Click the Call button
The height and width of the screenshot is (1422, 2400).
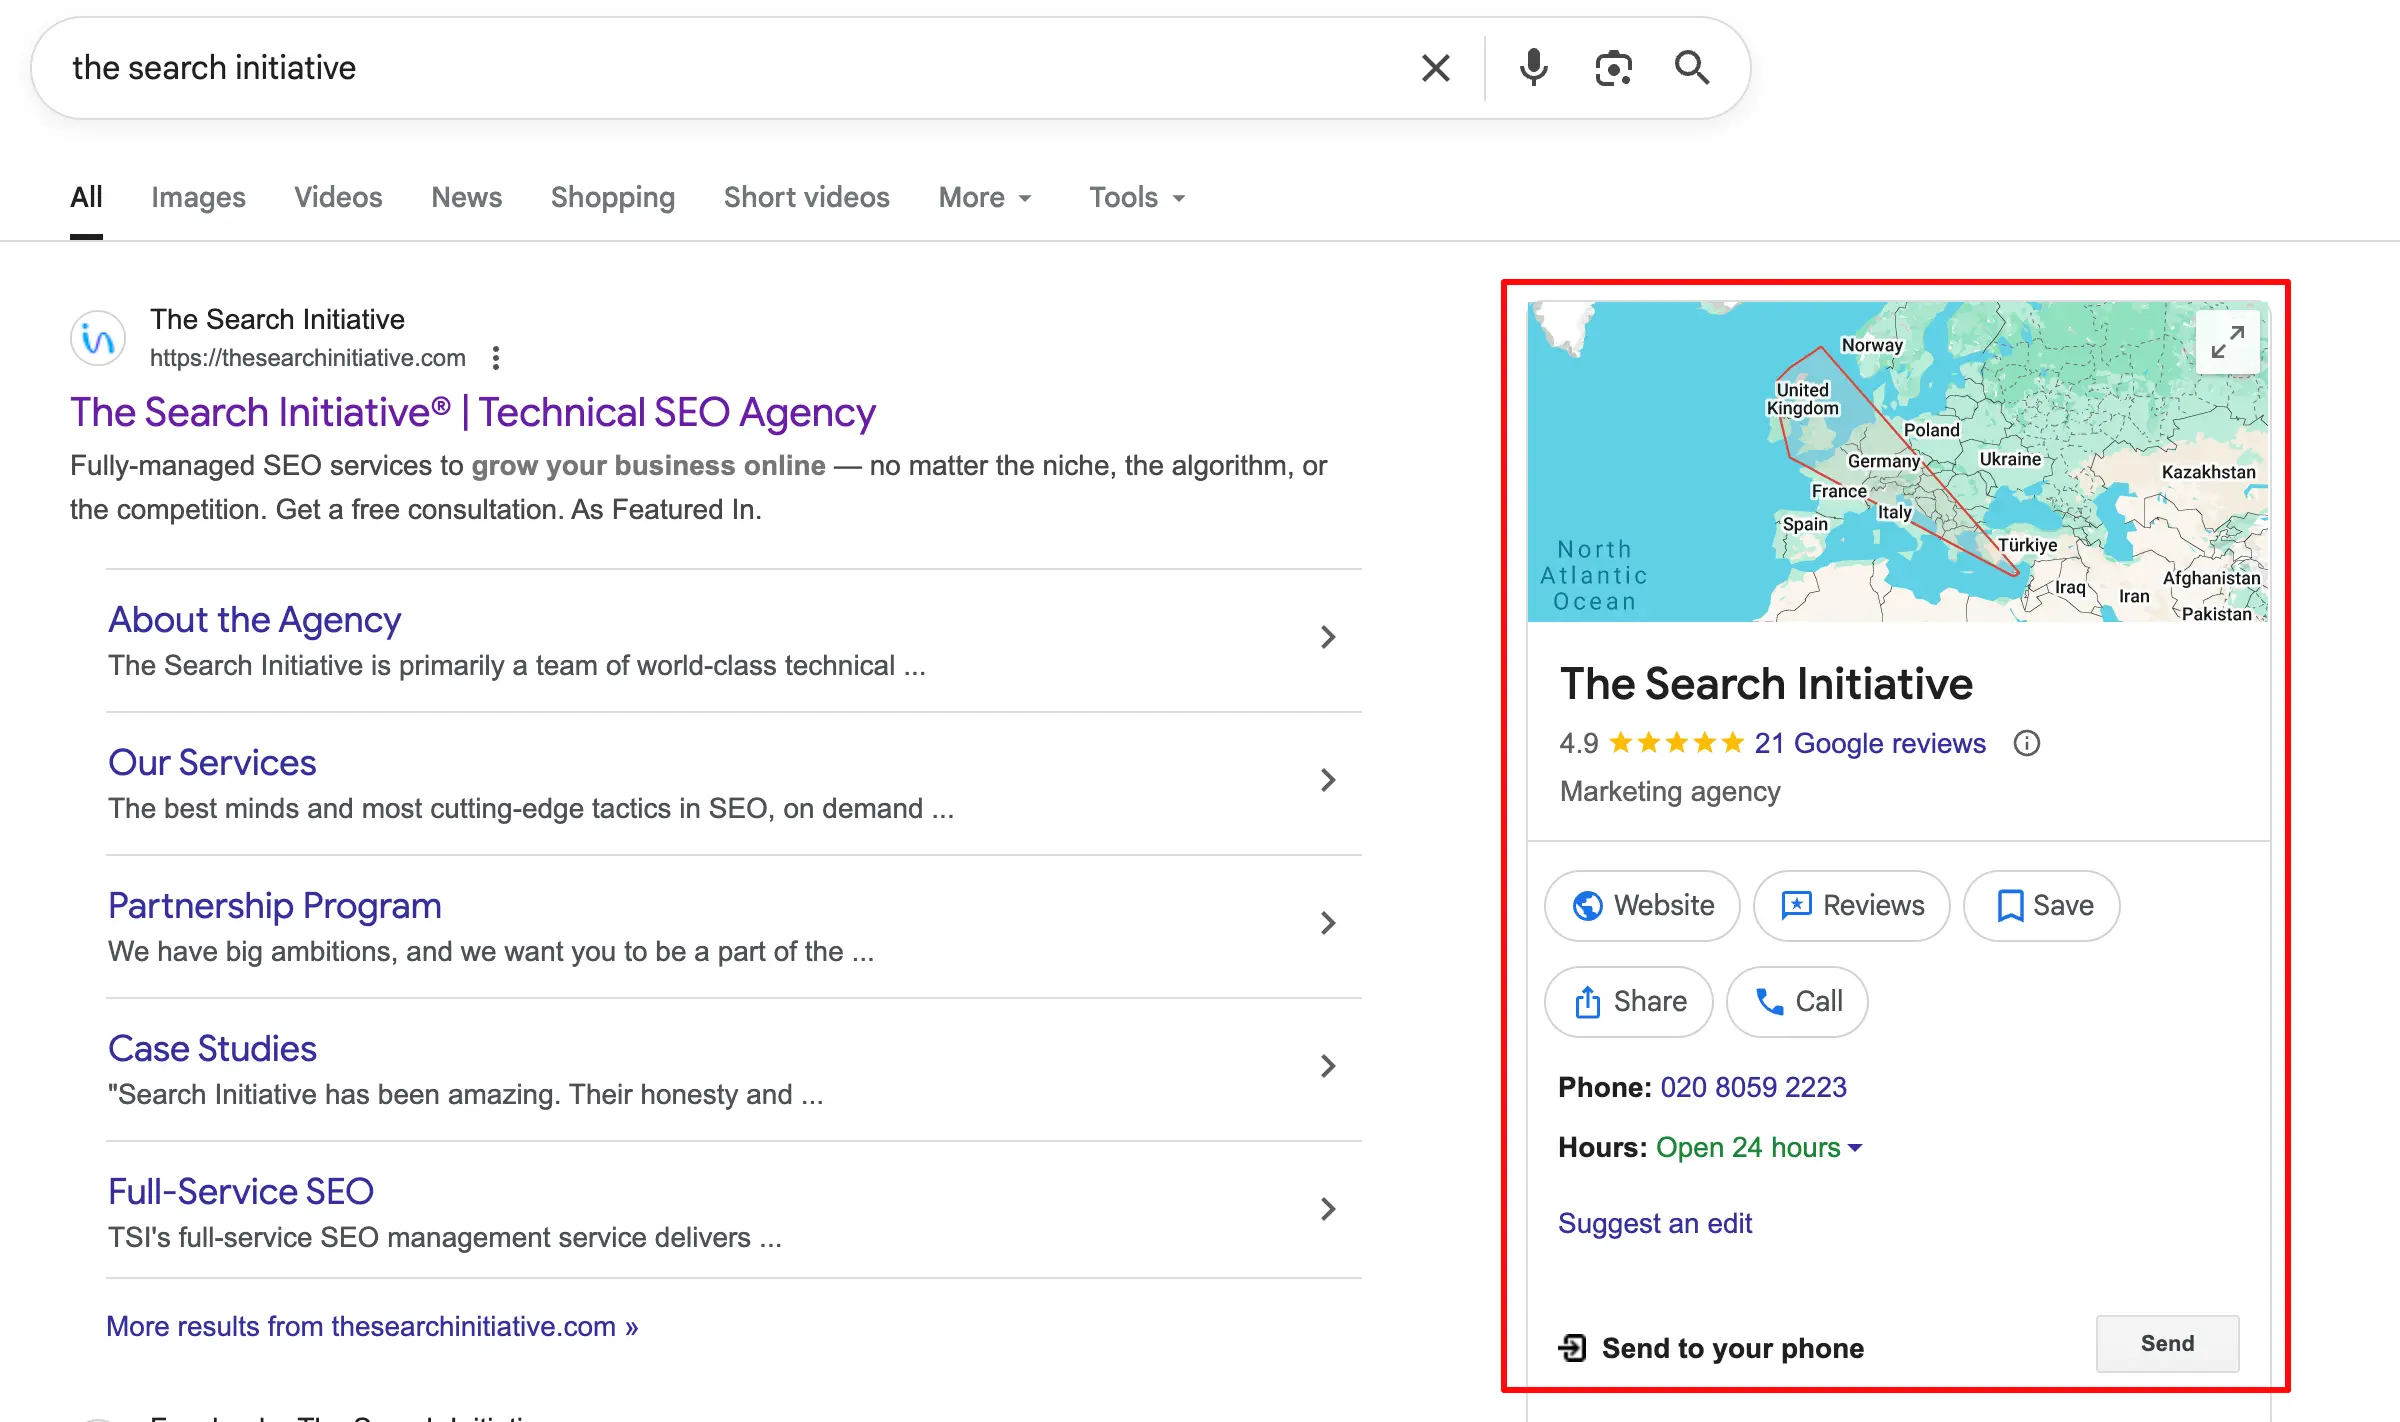1797,1002
